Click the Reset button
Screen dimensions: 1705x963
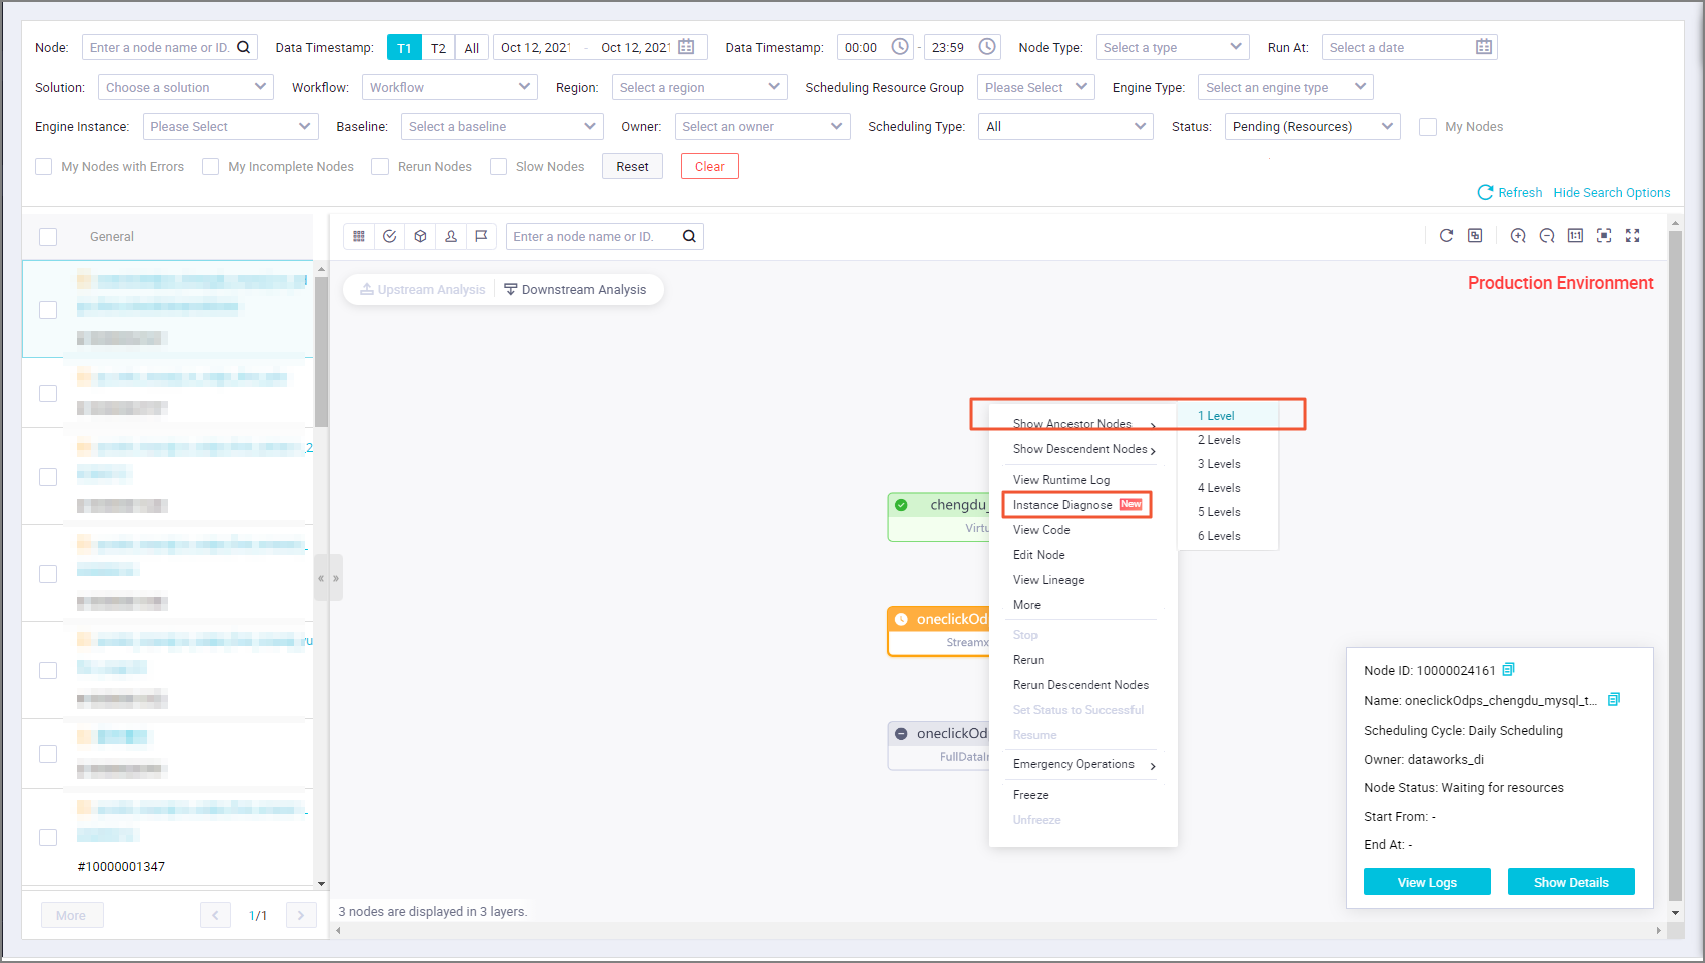pos(632,167)
